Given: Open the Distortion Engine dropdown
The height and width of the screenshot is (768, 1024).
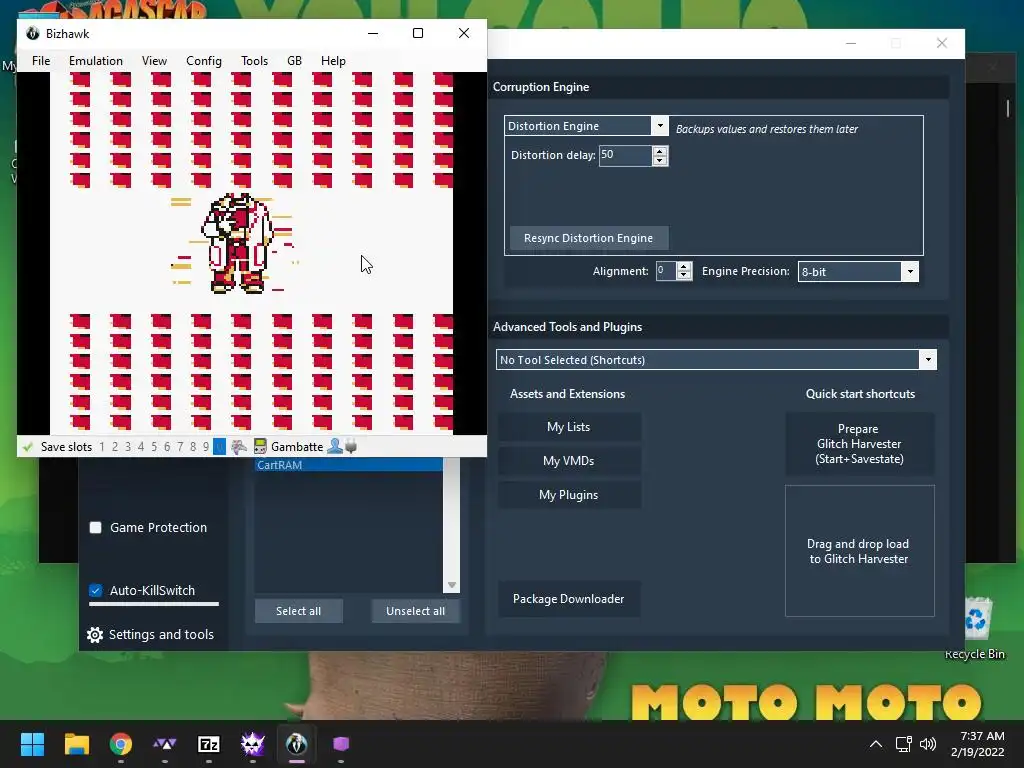Looking at the screenshot, I should tap(660, 125).
